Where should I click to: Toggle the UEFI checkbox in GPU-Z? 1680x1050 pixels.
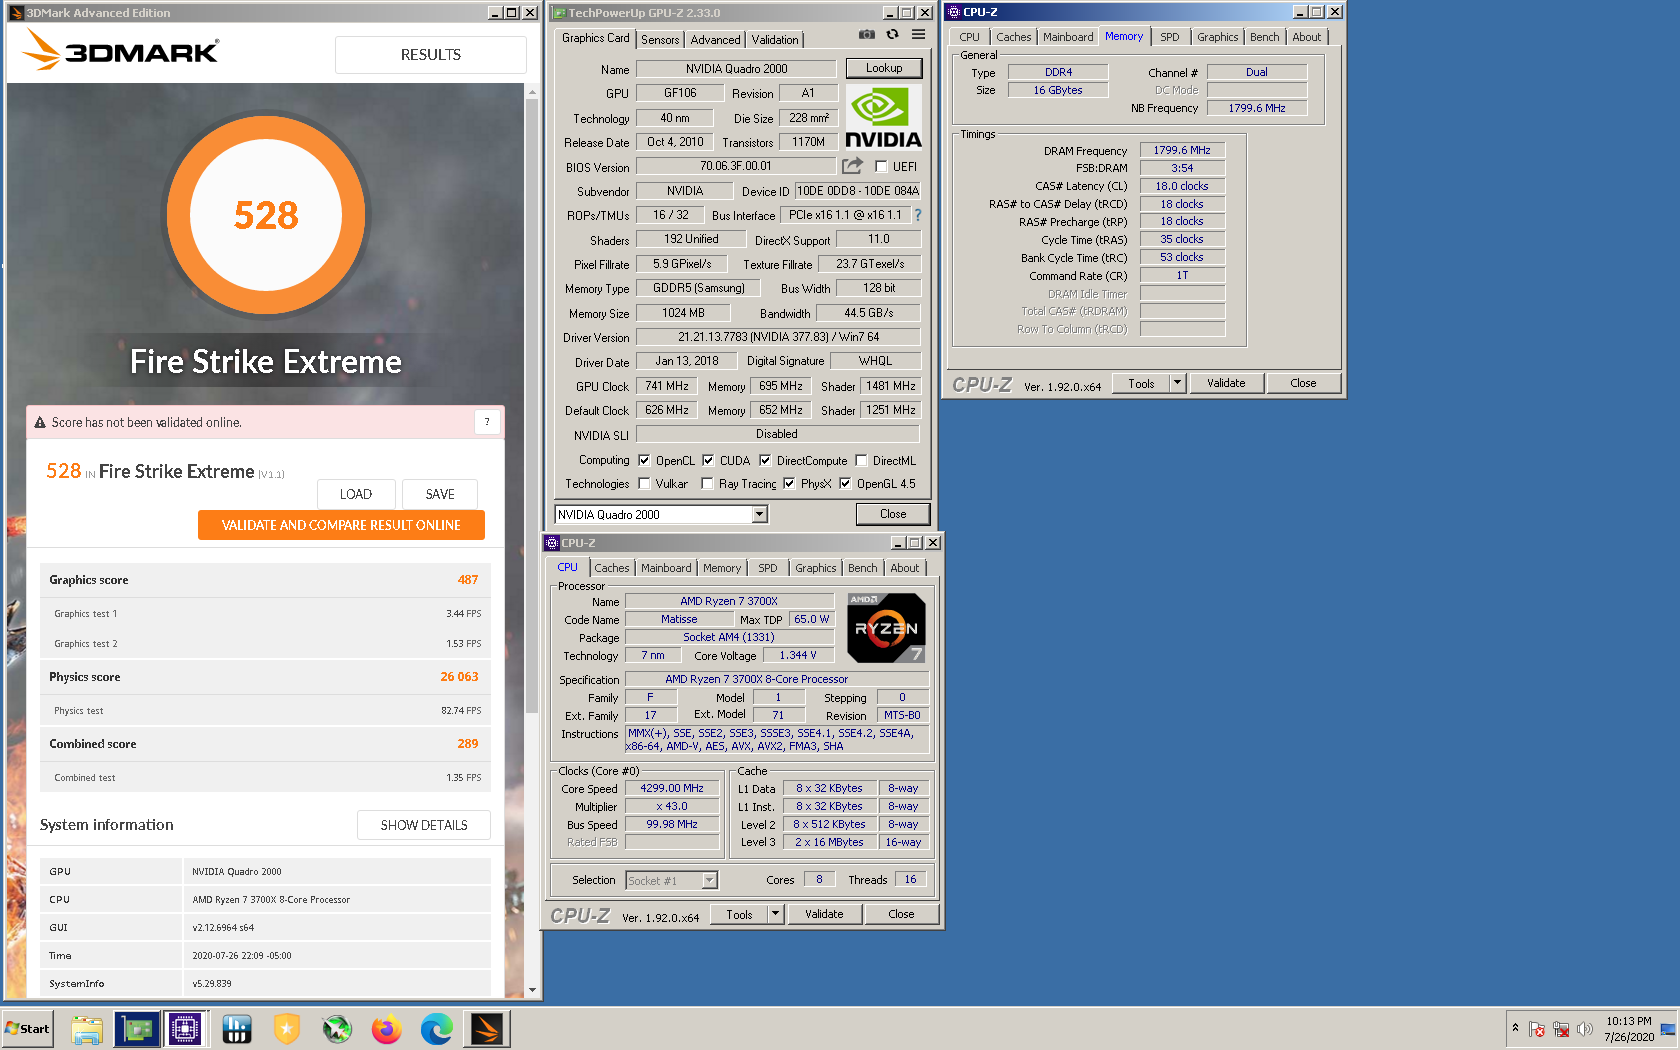[881, 167]
